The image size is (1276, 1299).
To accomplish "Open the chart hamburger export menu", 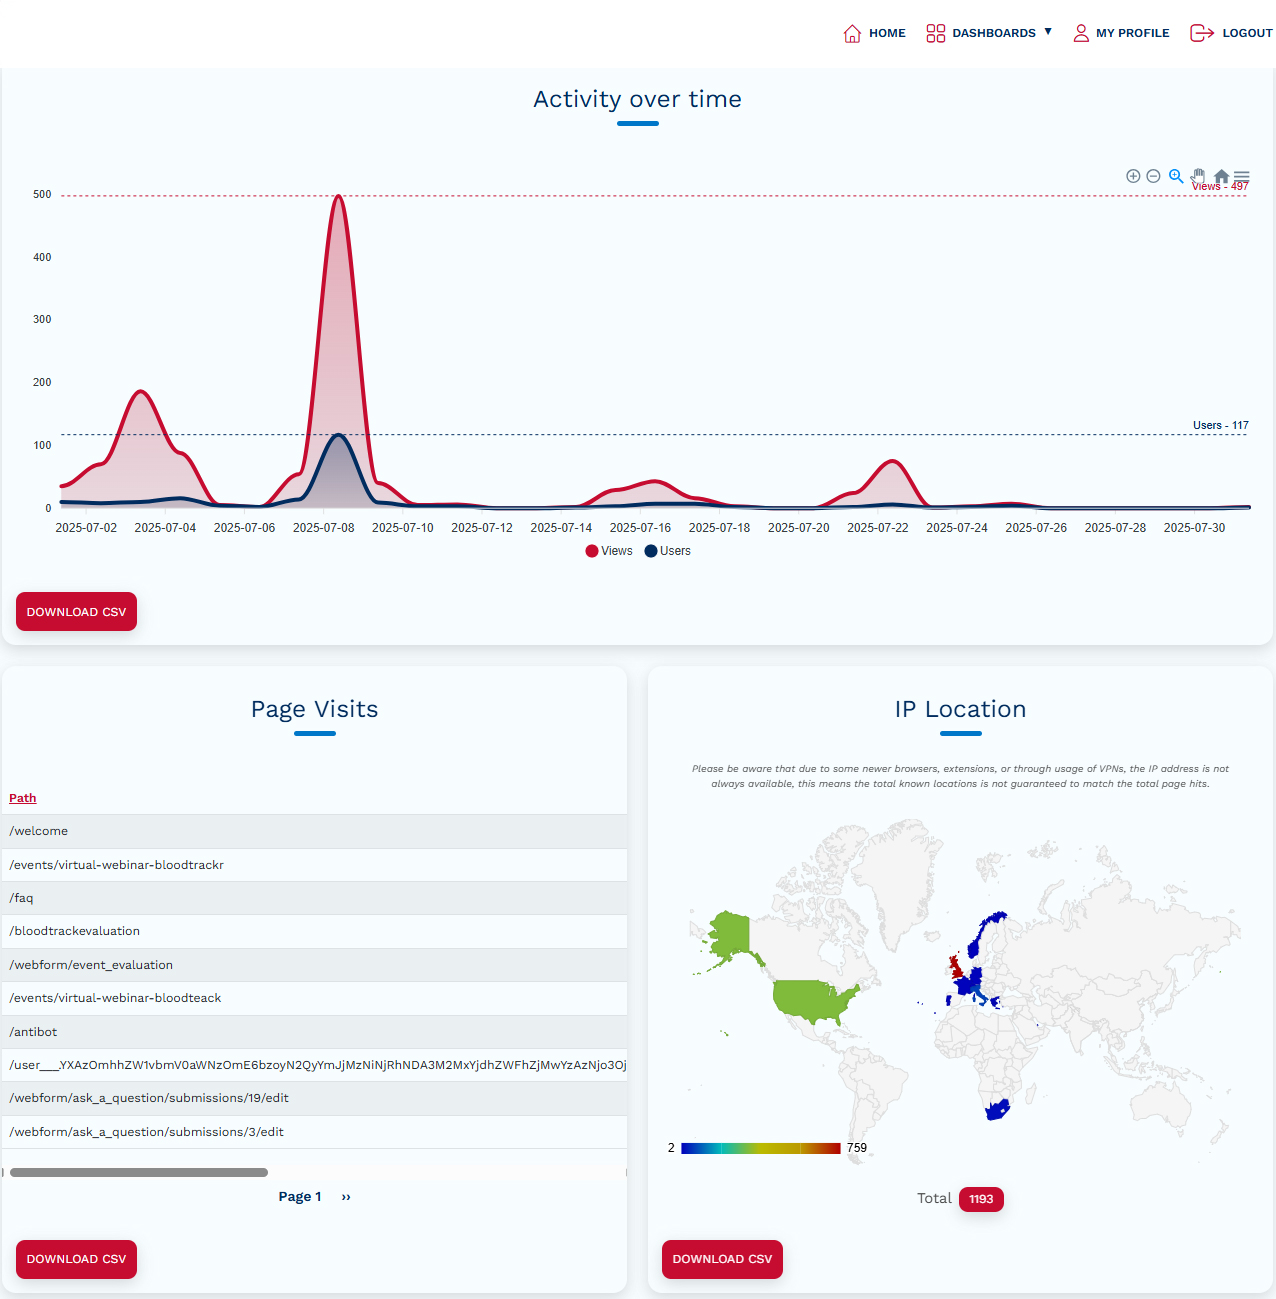I will pos(1242,176).
